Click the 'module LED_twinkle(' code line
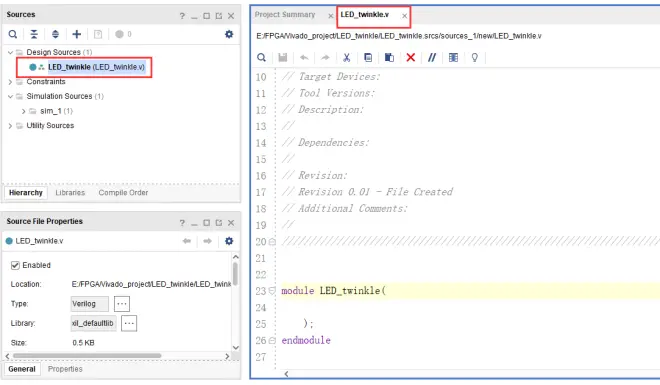 333,291
